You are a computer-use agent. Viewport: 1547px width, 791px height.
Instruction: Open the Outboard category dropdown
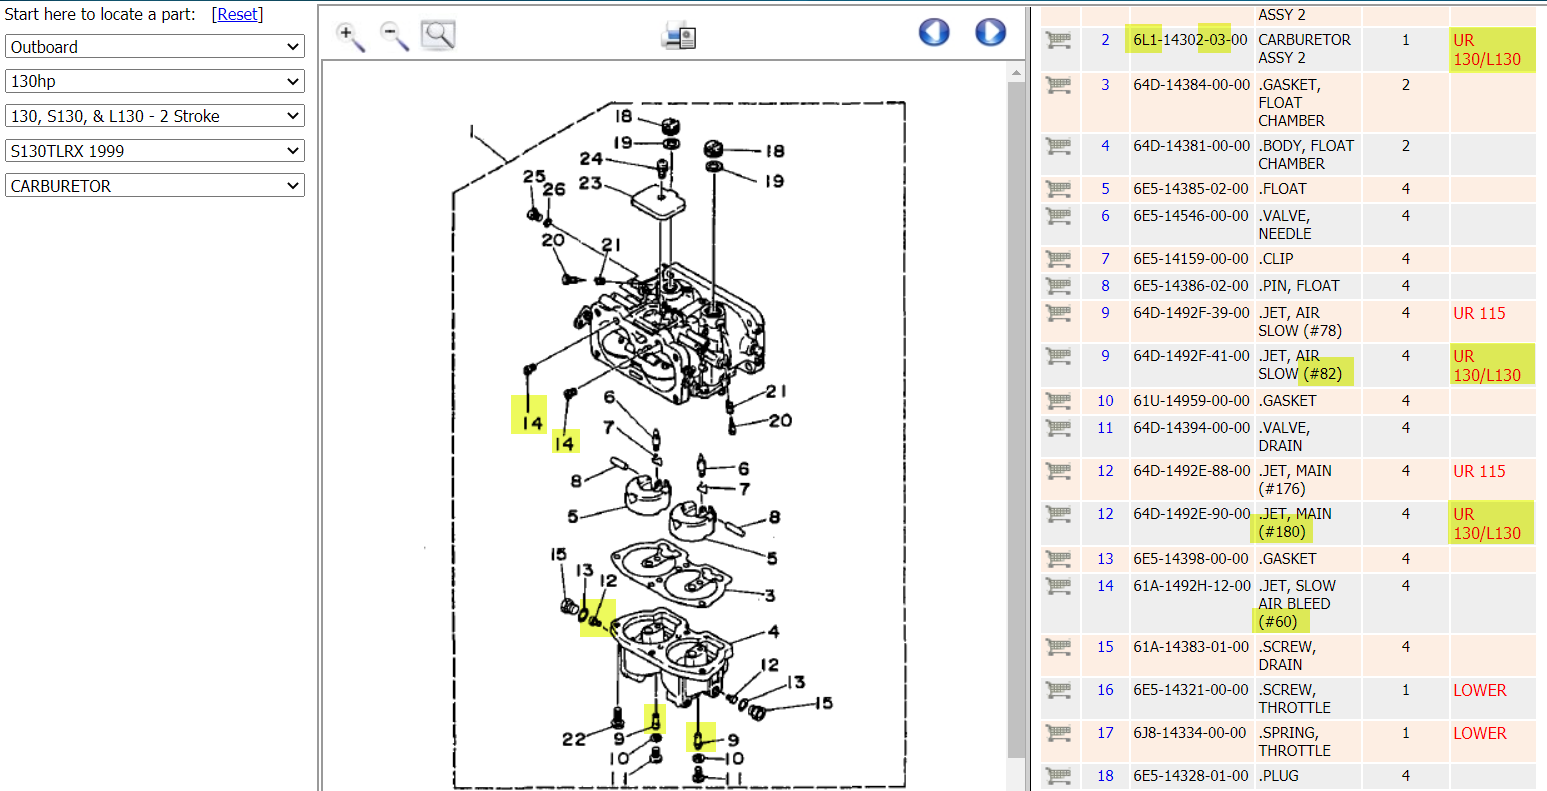coord(155,47)
